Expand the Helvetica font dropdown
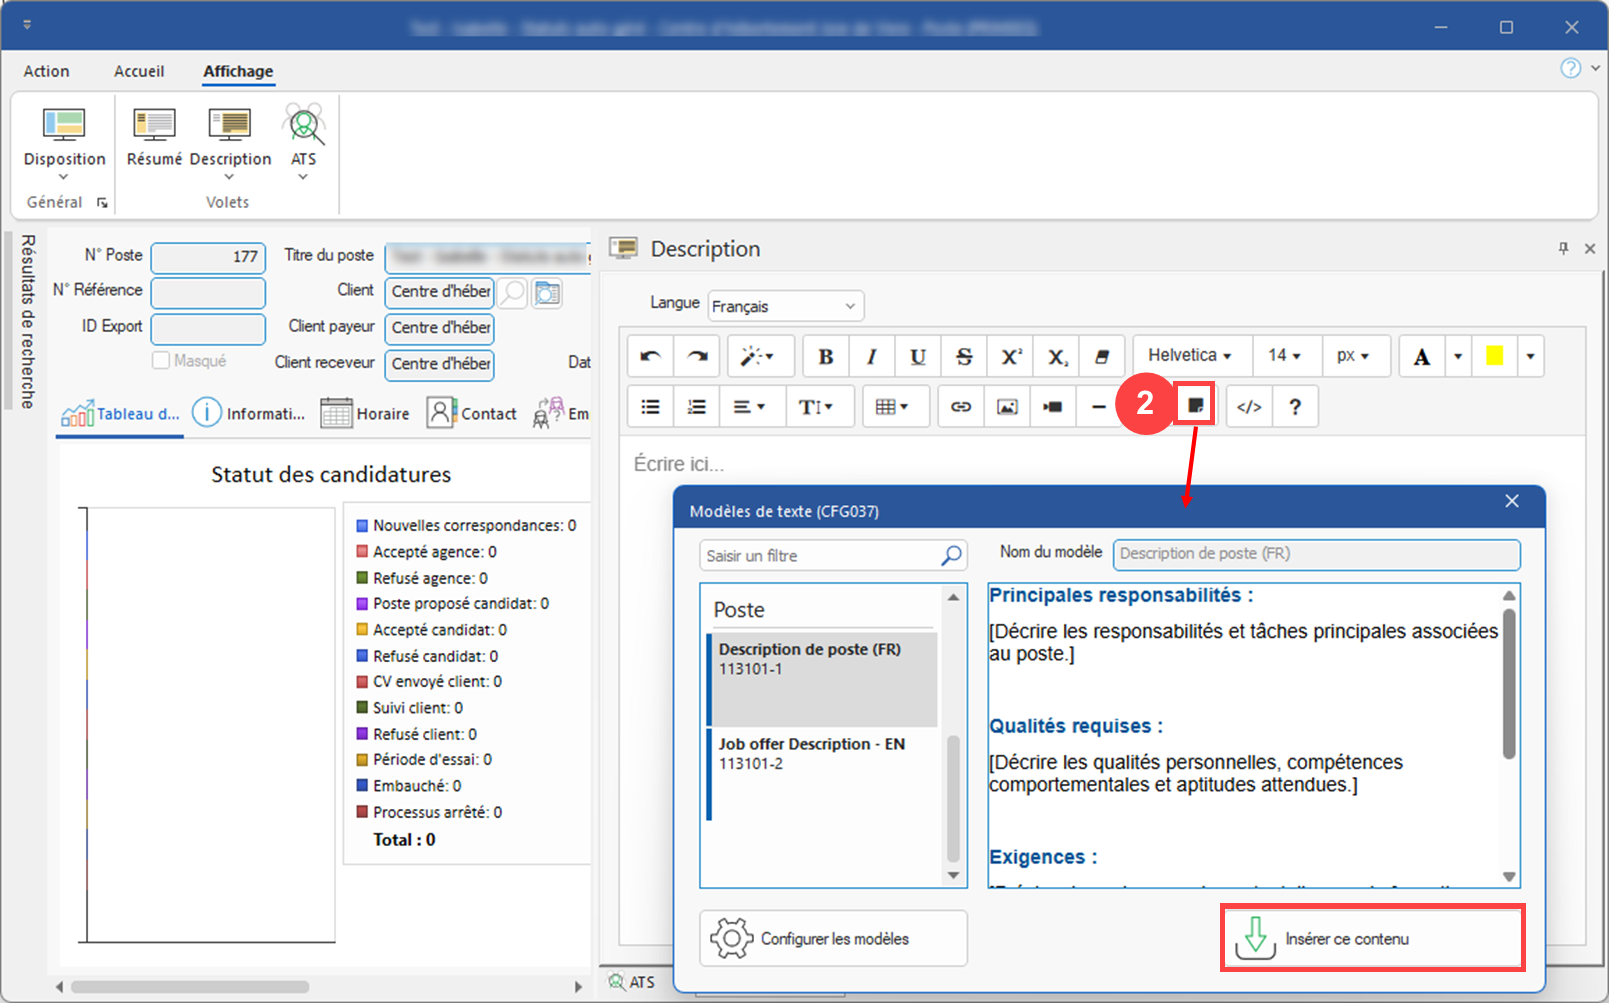1609x1003 pixels. (1189, 356)
